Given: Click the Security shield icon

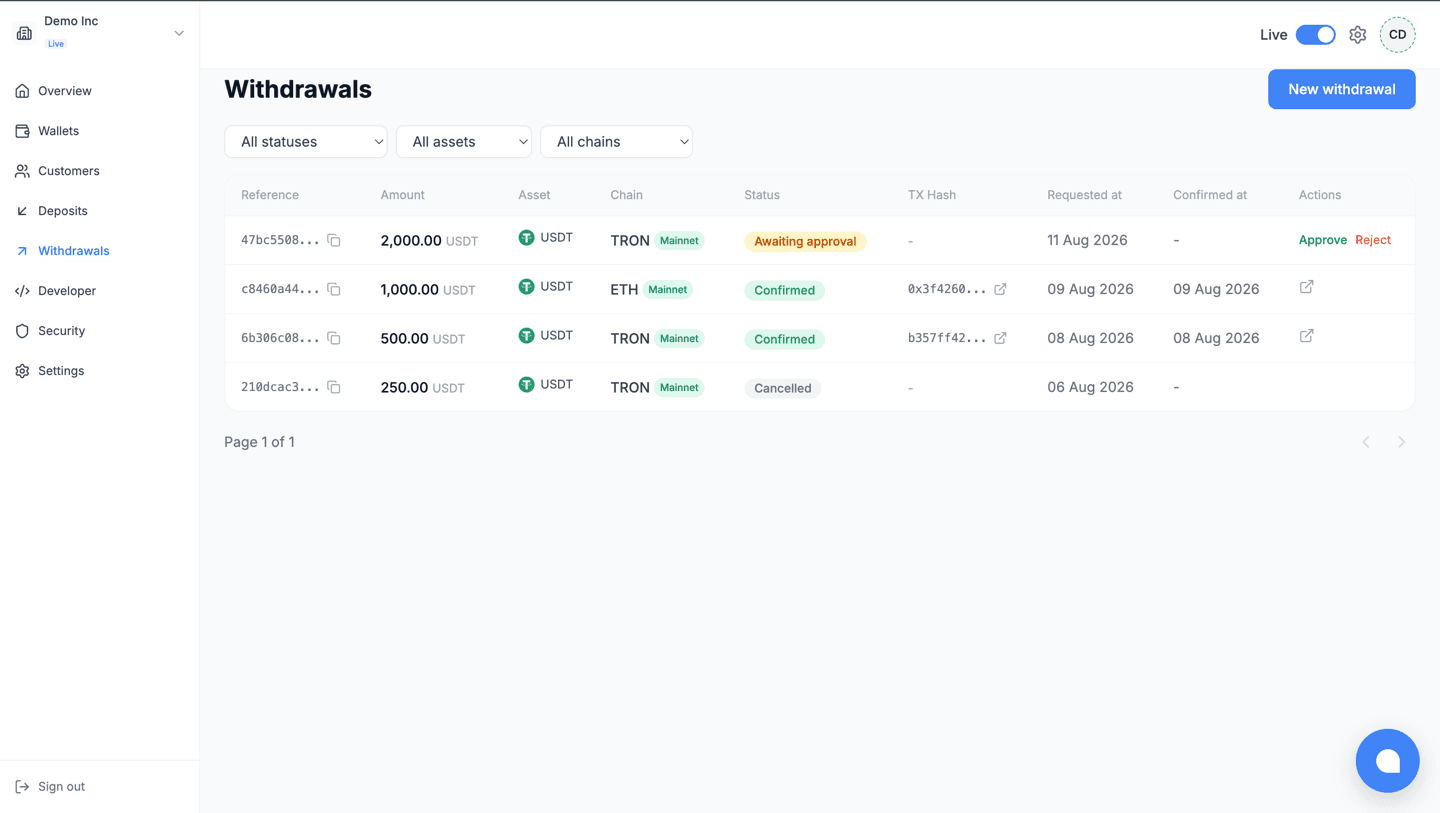Looking at the screenshot, I should coord(22,331).
